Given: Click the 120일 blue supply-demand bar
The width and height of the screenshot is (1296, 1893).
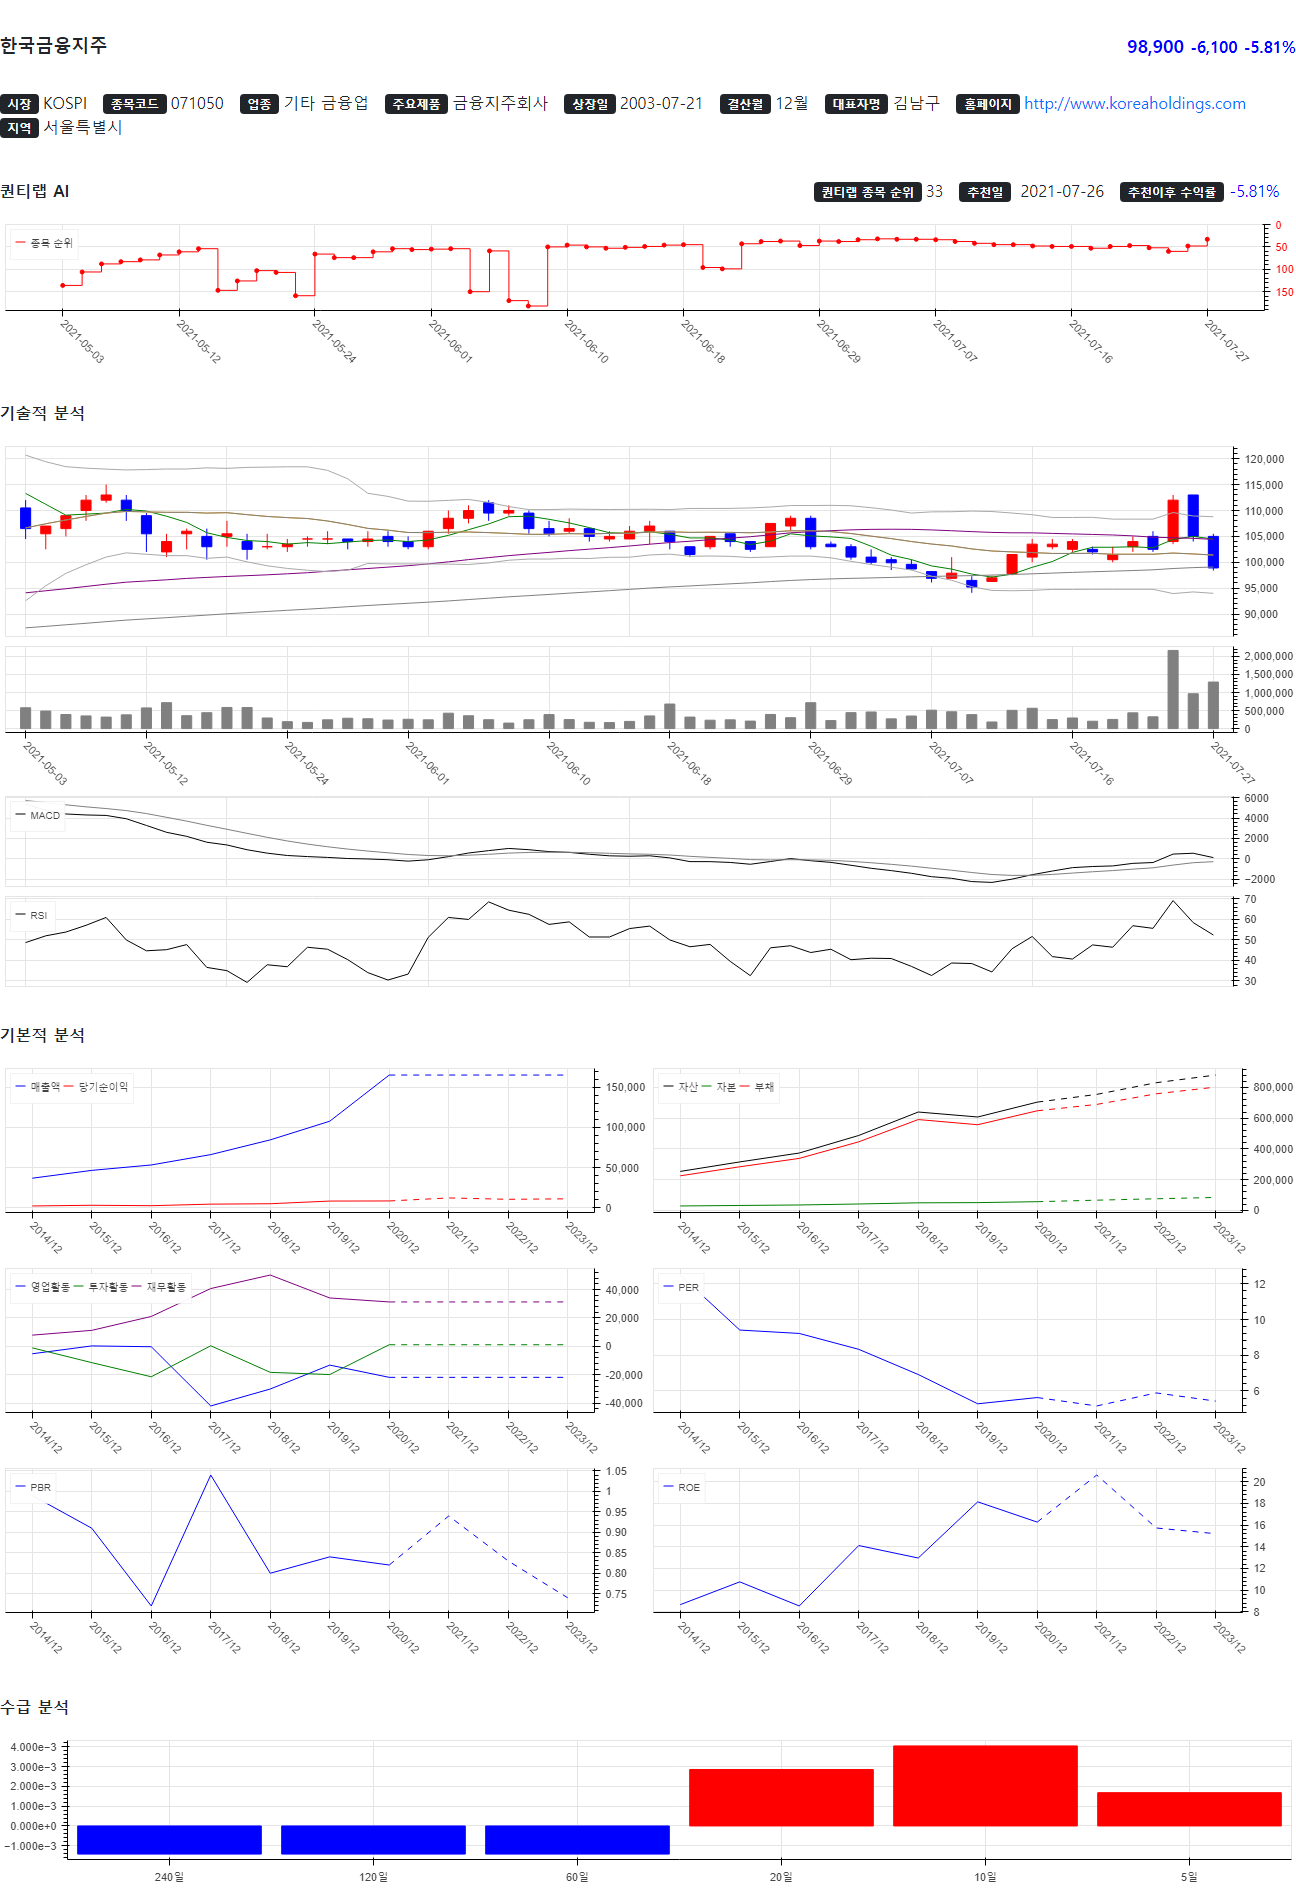Looking at the screenshot, I should tap(373, 1840).
